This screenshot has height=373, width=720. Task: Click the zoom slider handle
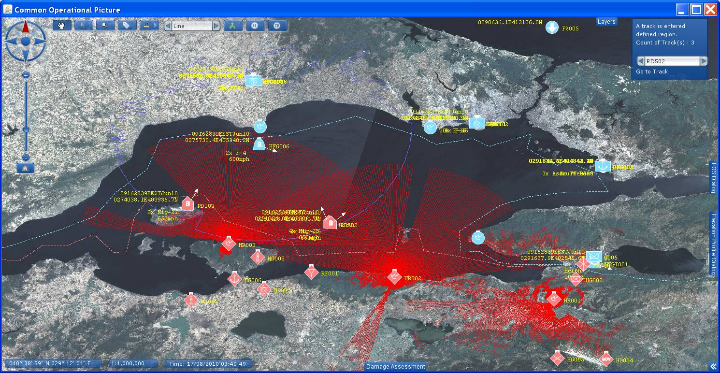click(x=26, y=130)
